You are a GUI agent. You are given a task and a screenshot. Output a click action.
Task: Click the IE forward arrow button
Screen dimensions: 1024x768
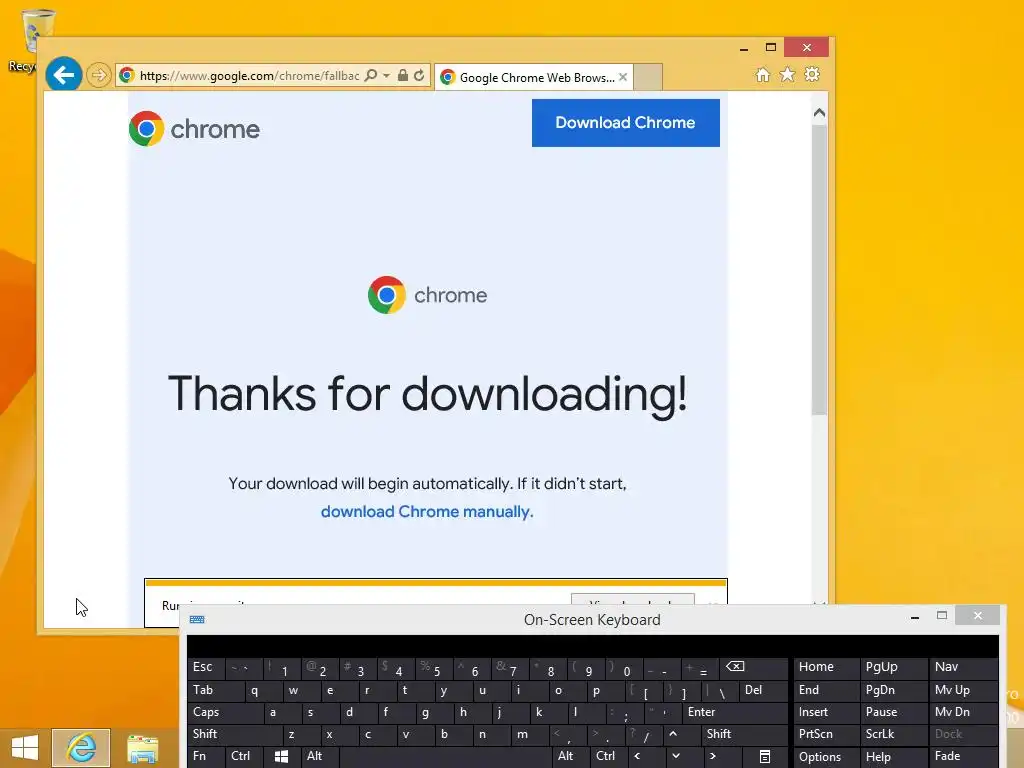coord(99,75)
